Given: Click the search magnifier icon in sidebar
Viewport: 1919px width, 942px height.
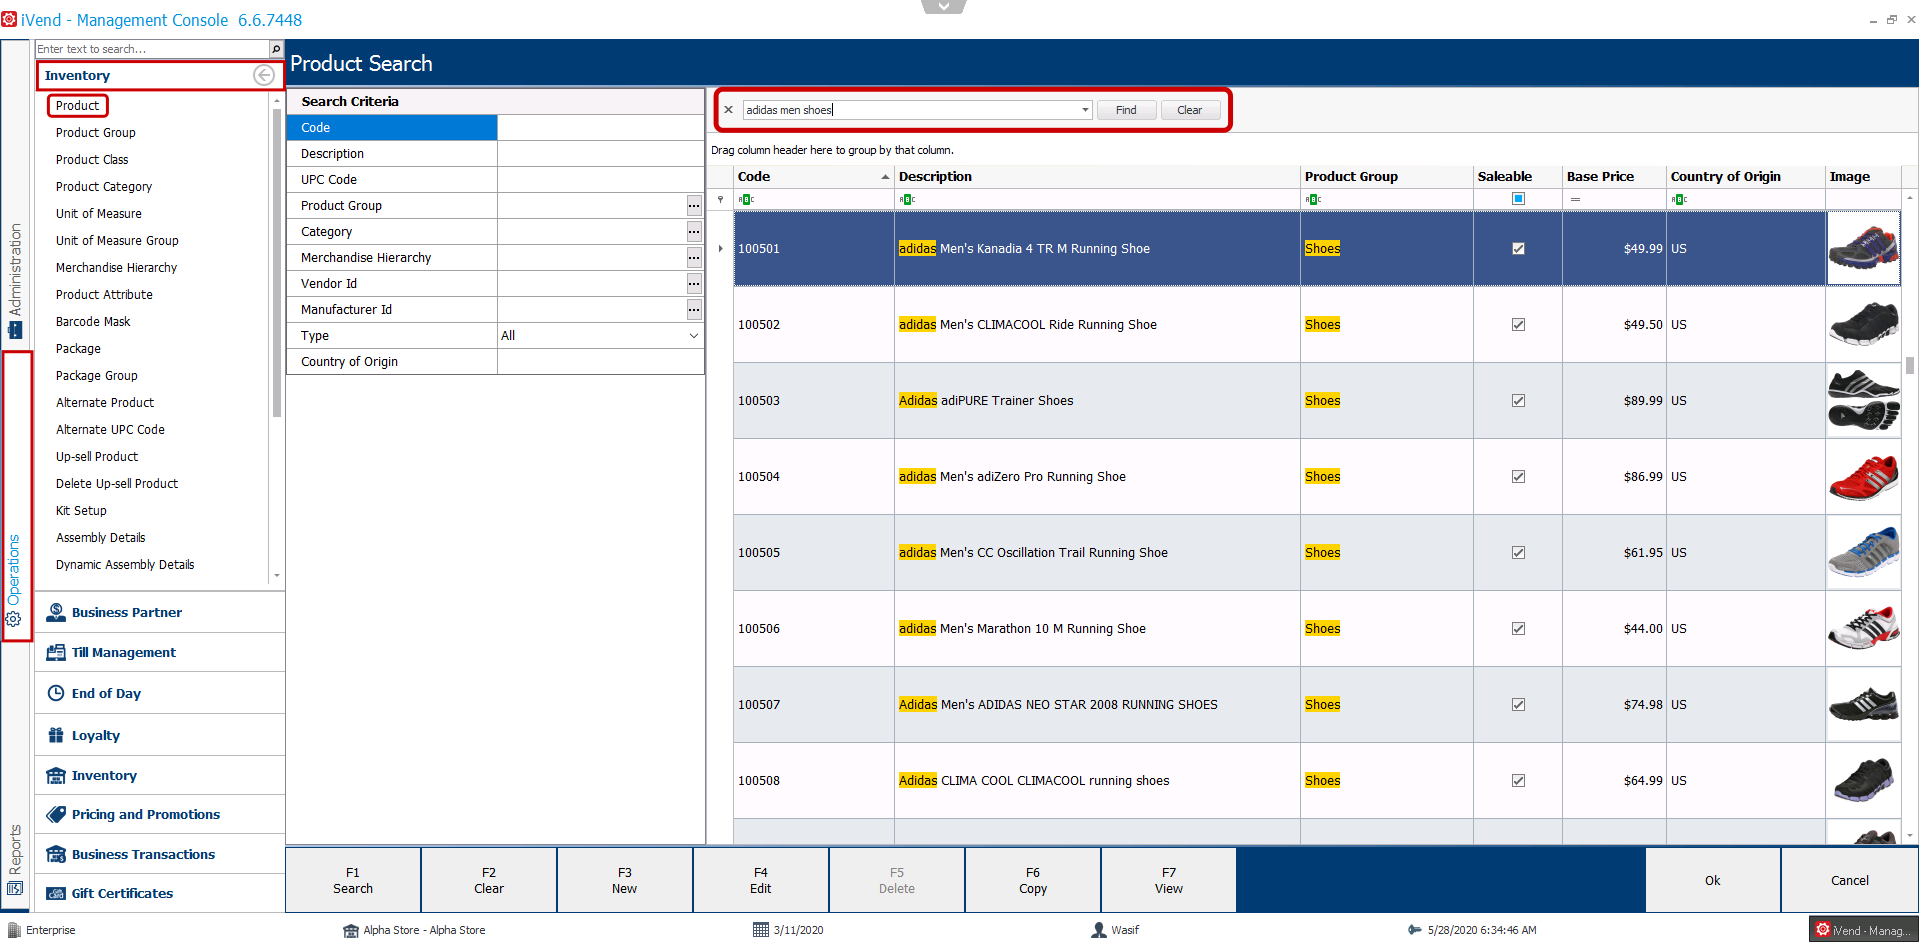Looking at the screenshot, I should tap(276, 49).
